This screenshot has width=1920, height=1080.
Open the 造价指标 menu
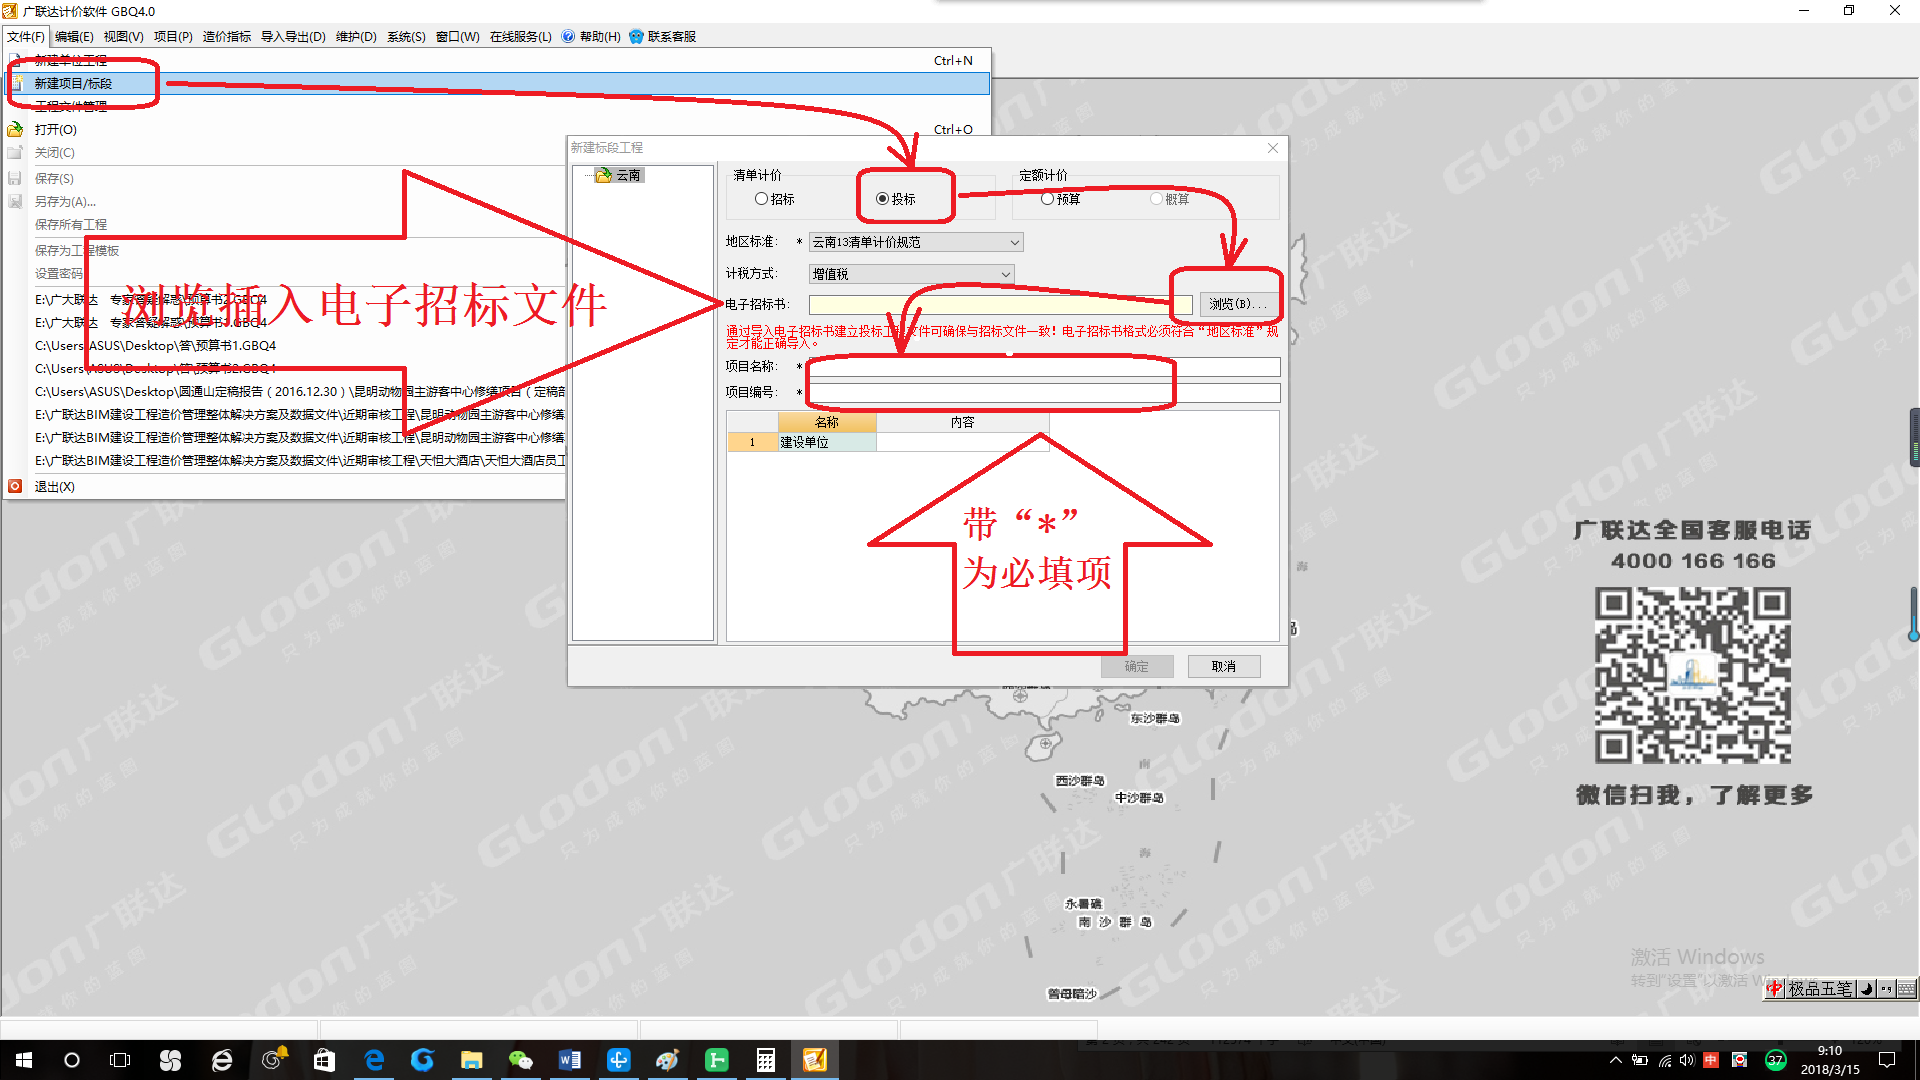(227, 37)
